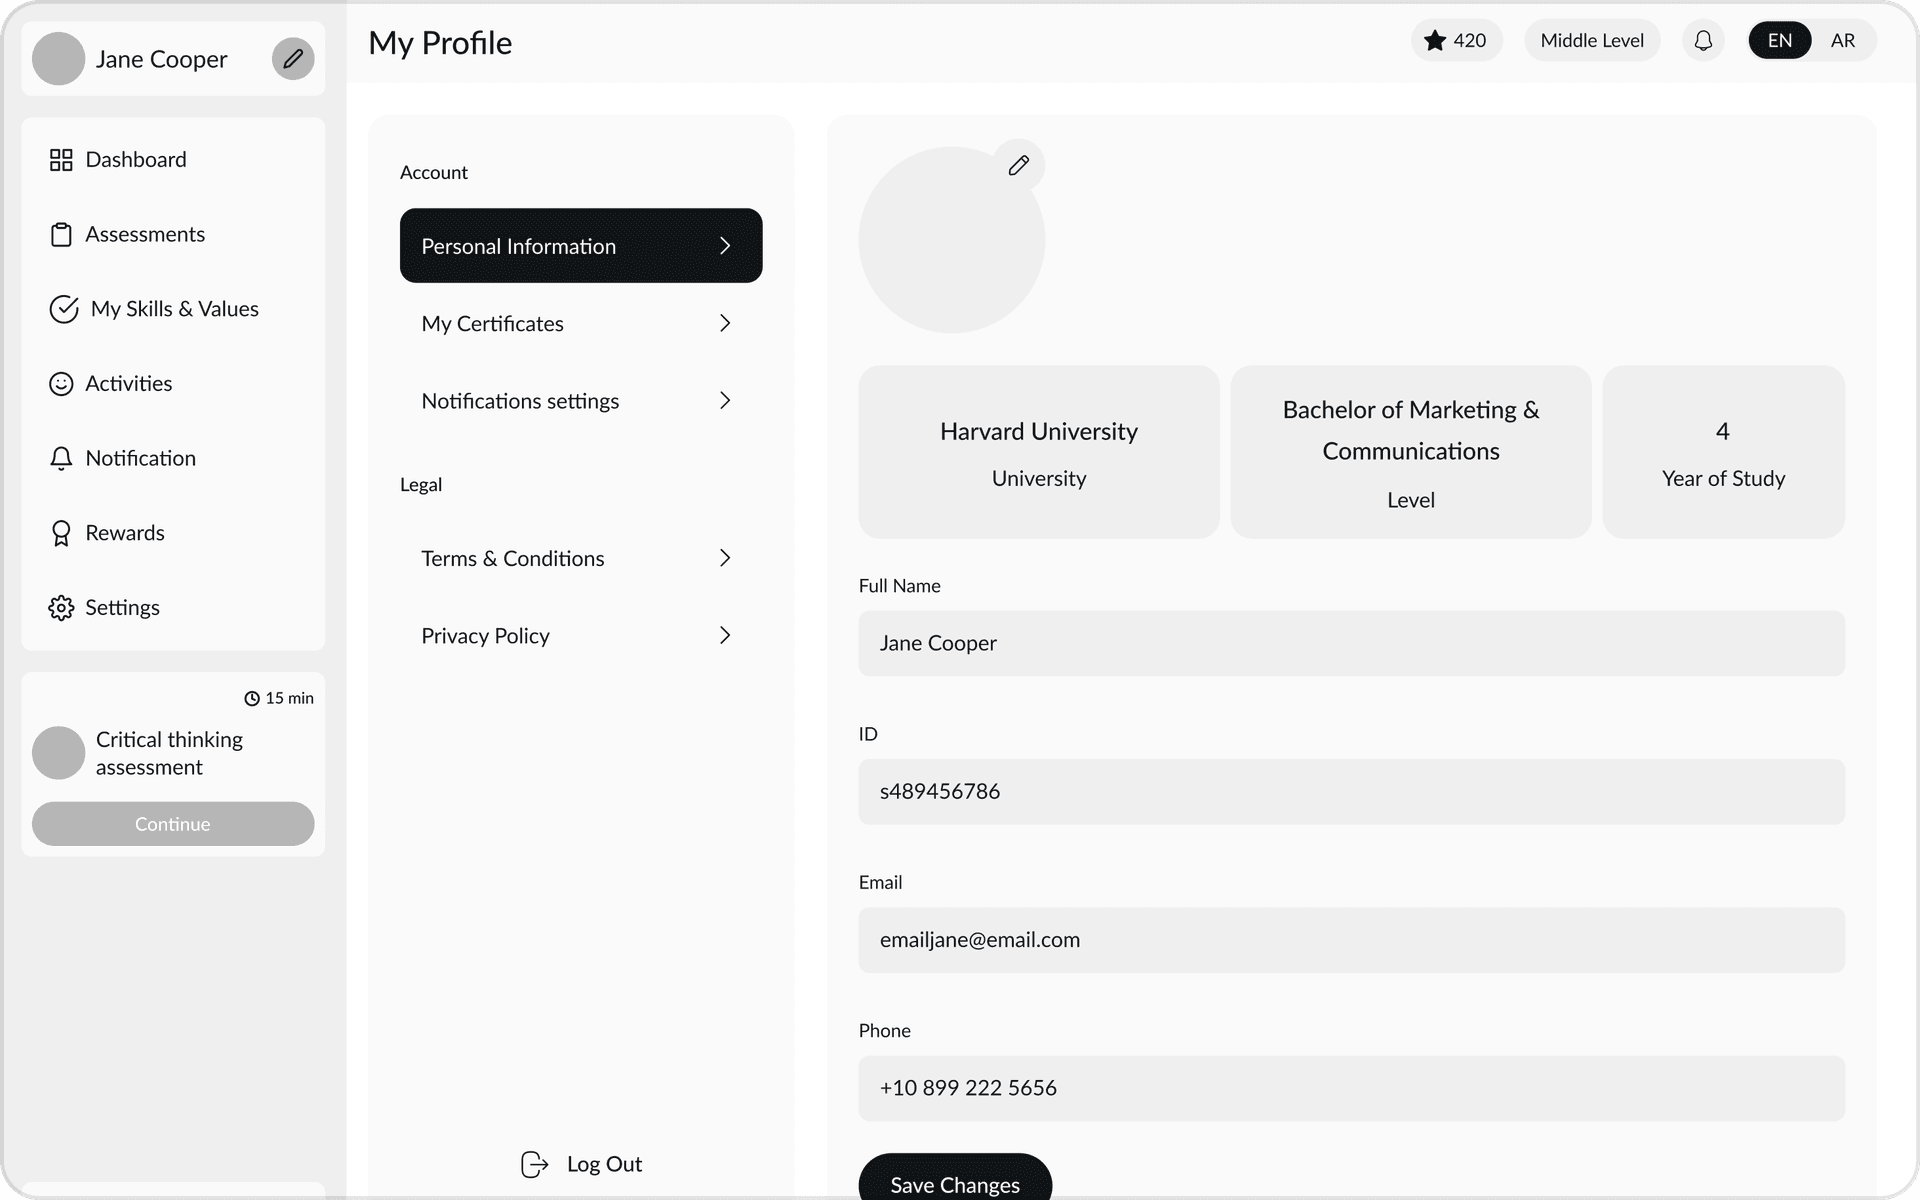Open Settings via the gear icon
Screen dimensions: 1920x1200
point(61,607)
